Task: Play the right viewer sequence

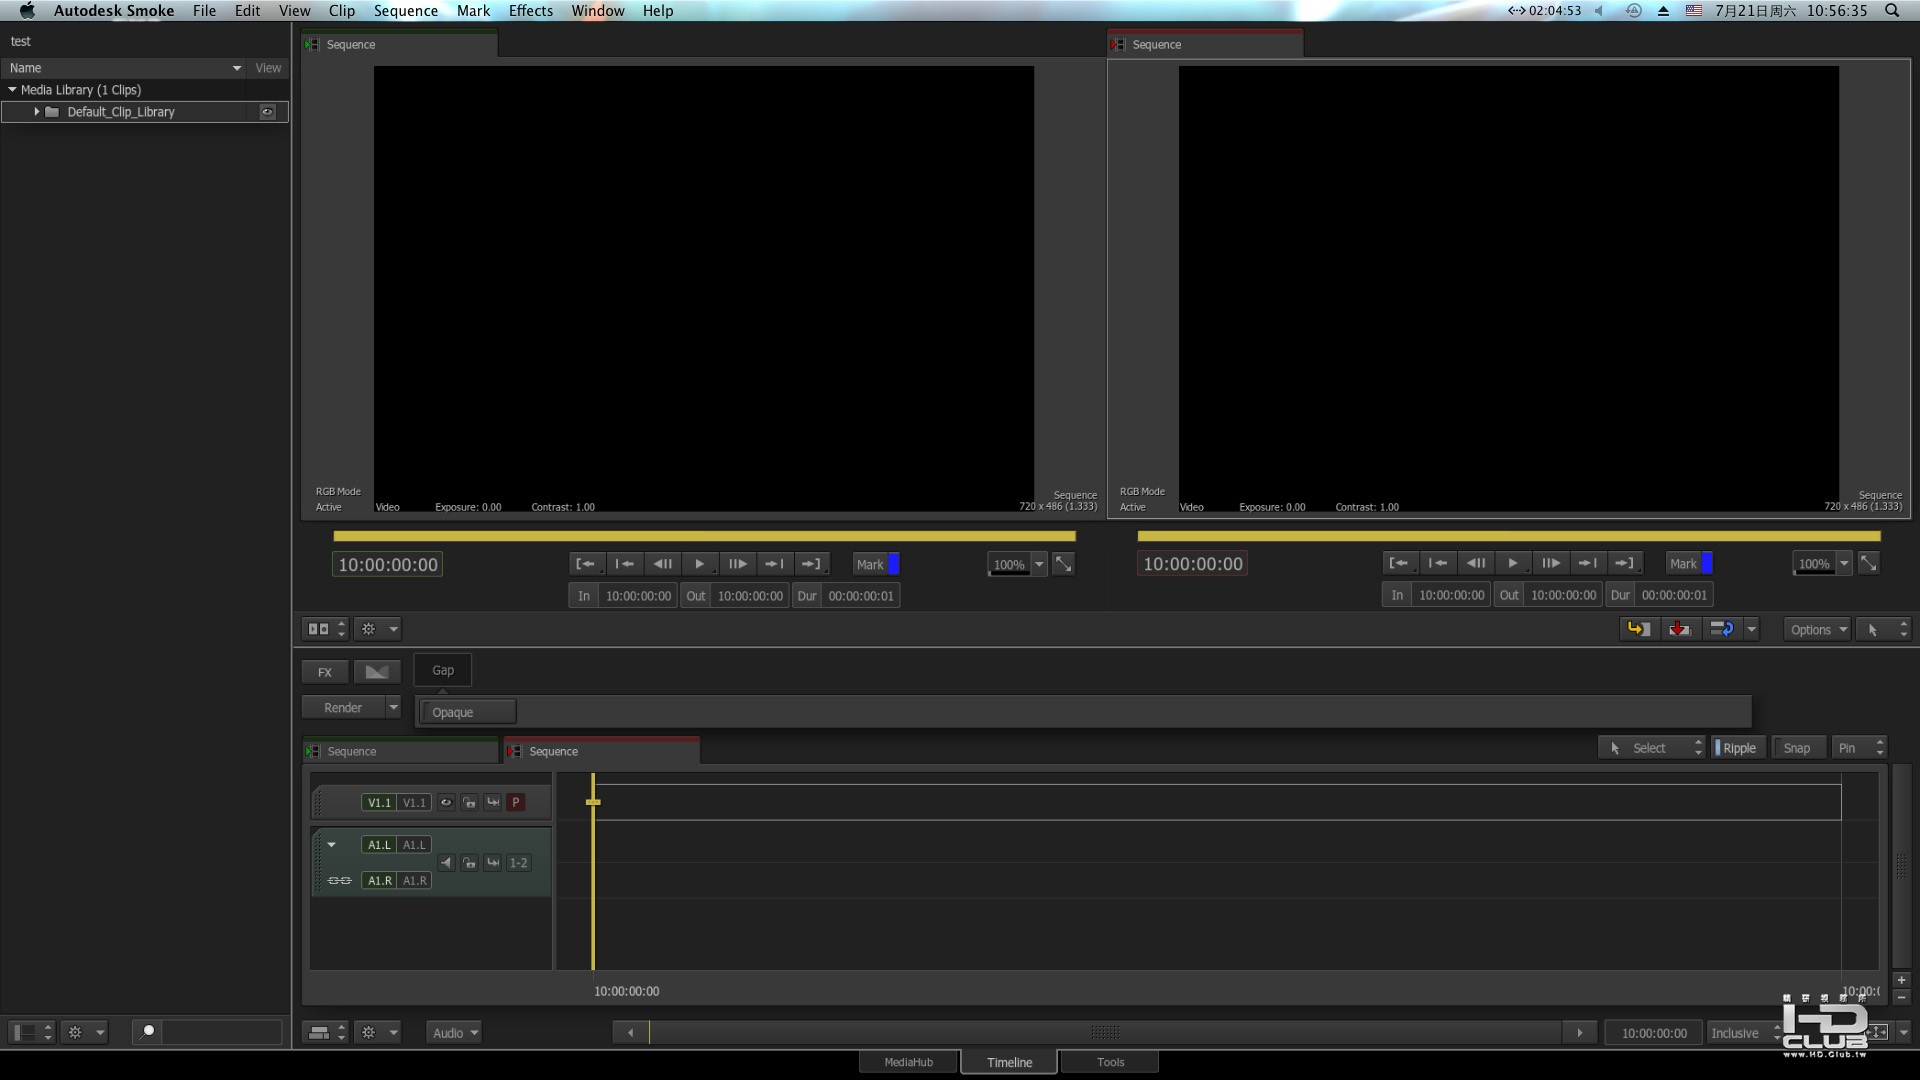Action: coord(1512,563)
